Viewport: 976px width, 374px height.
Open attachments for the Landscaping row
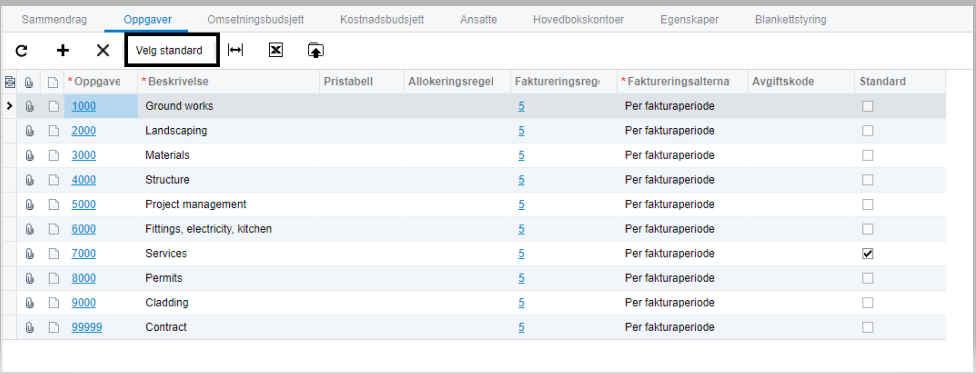29,131
